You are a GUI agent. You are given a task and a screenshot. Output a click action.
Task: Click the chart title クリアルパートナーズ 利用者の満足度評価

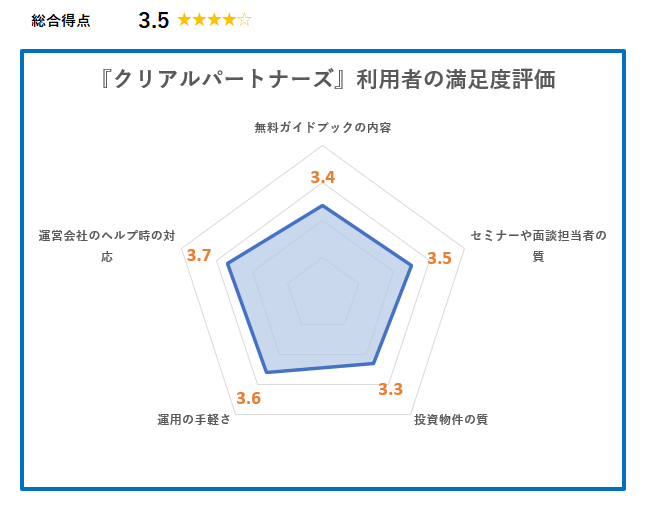click(x=328, y=79)
